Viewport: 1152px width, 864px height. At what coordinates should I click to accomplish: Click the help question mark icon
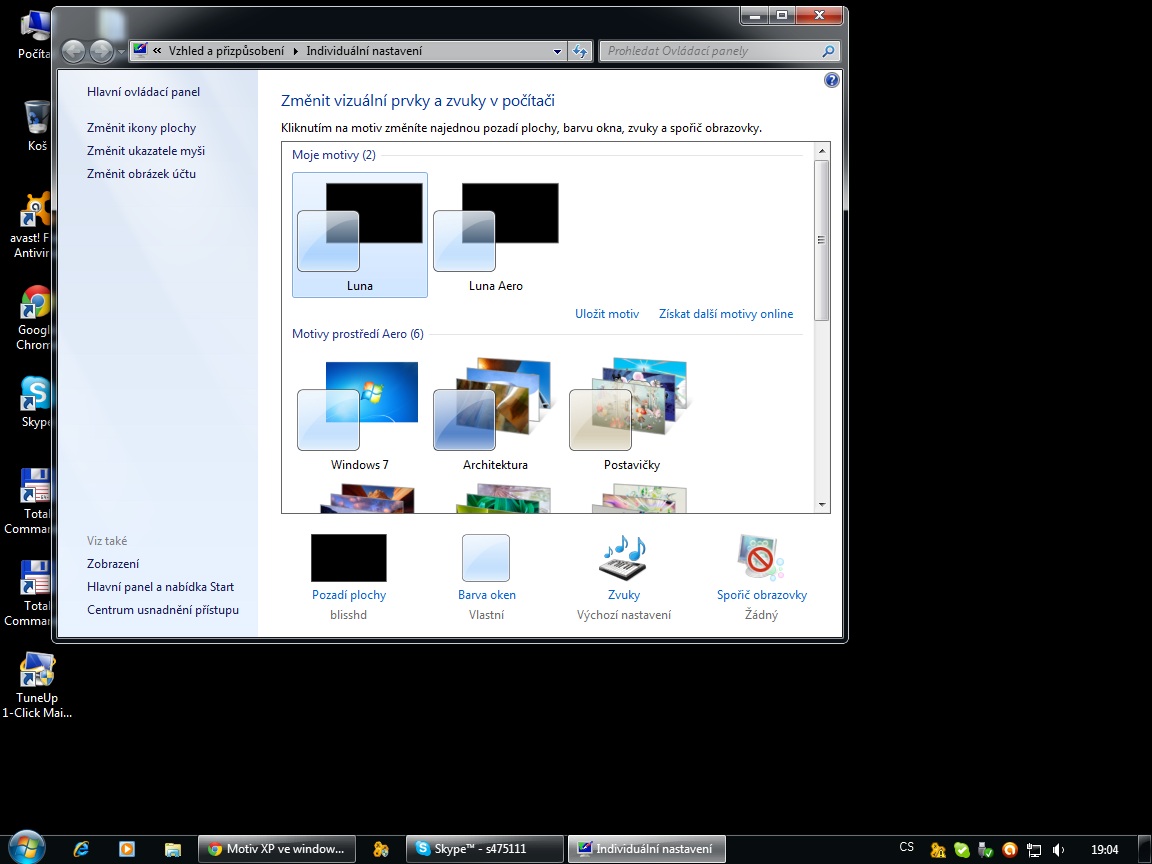(831, 80)
